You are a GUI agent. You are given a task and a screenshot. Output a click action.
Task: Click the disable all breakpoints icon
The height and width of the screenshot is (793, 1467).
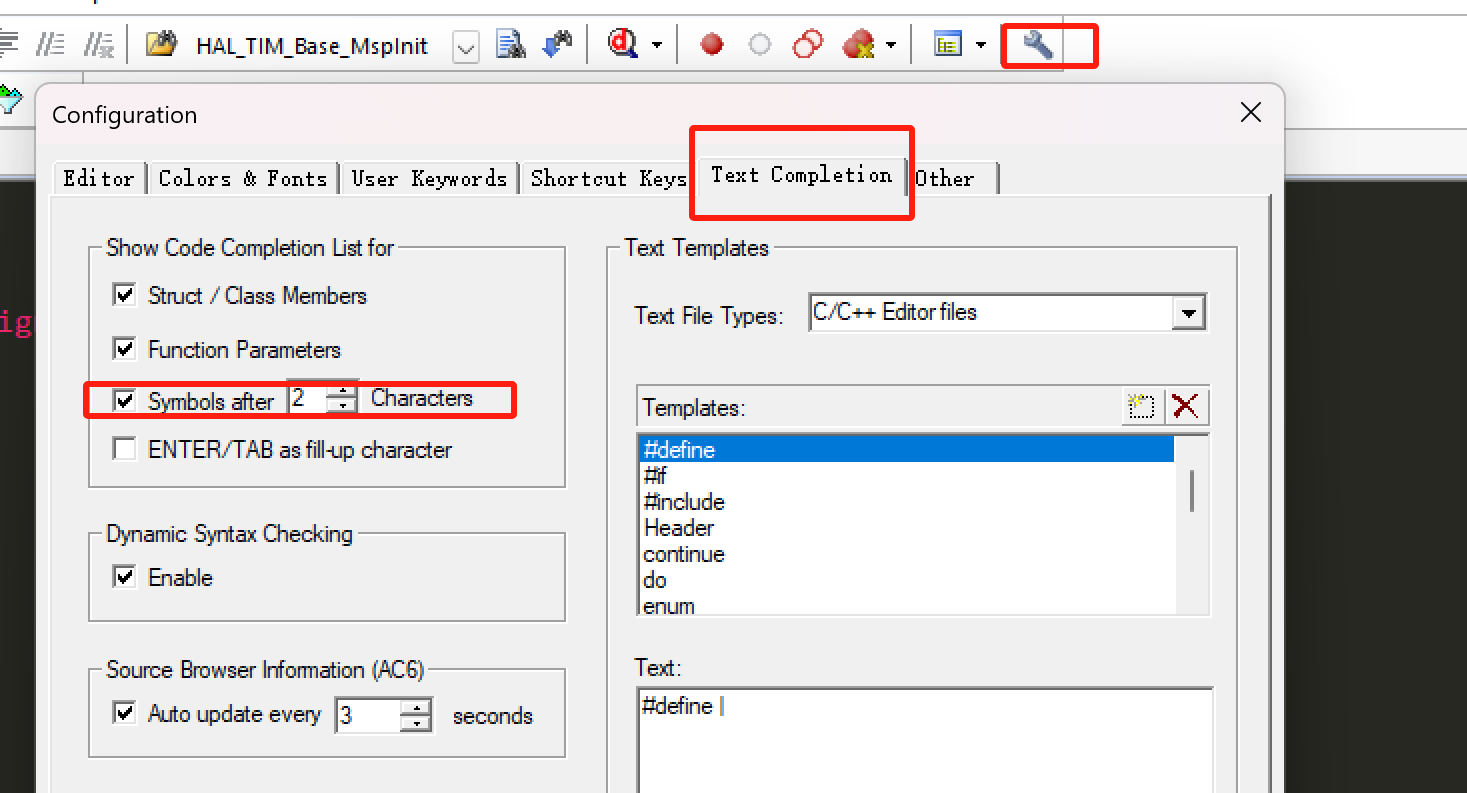pos(807,44)
